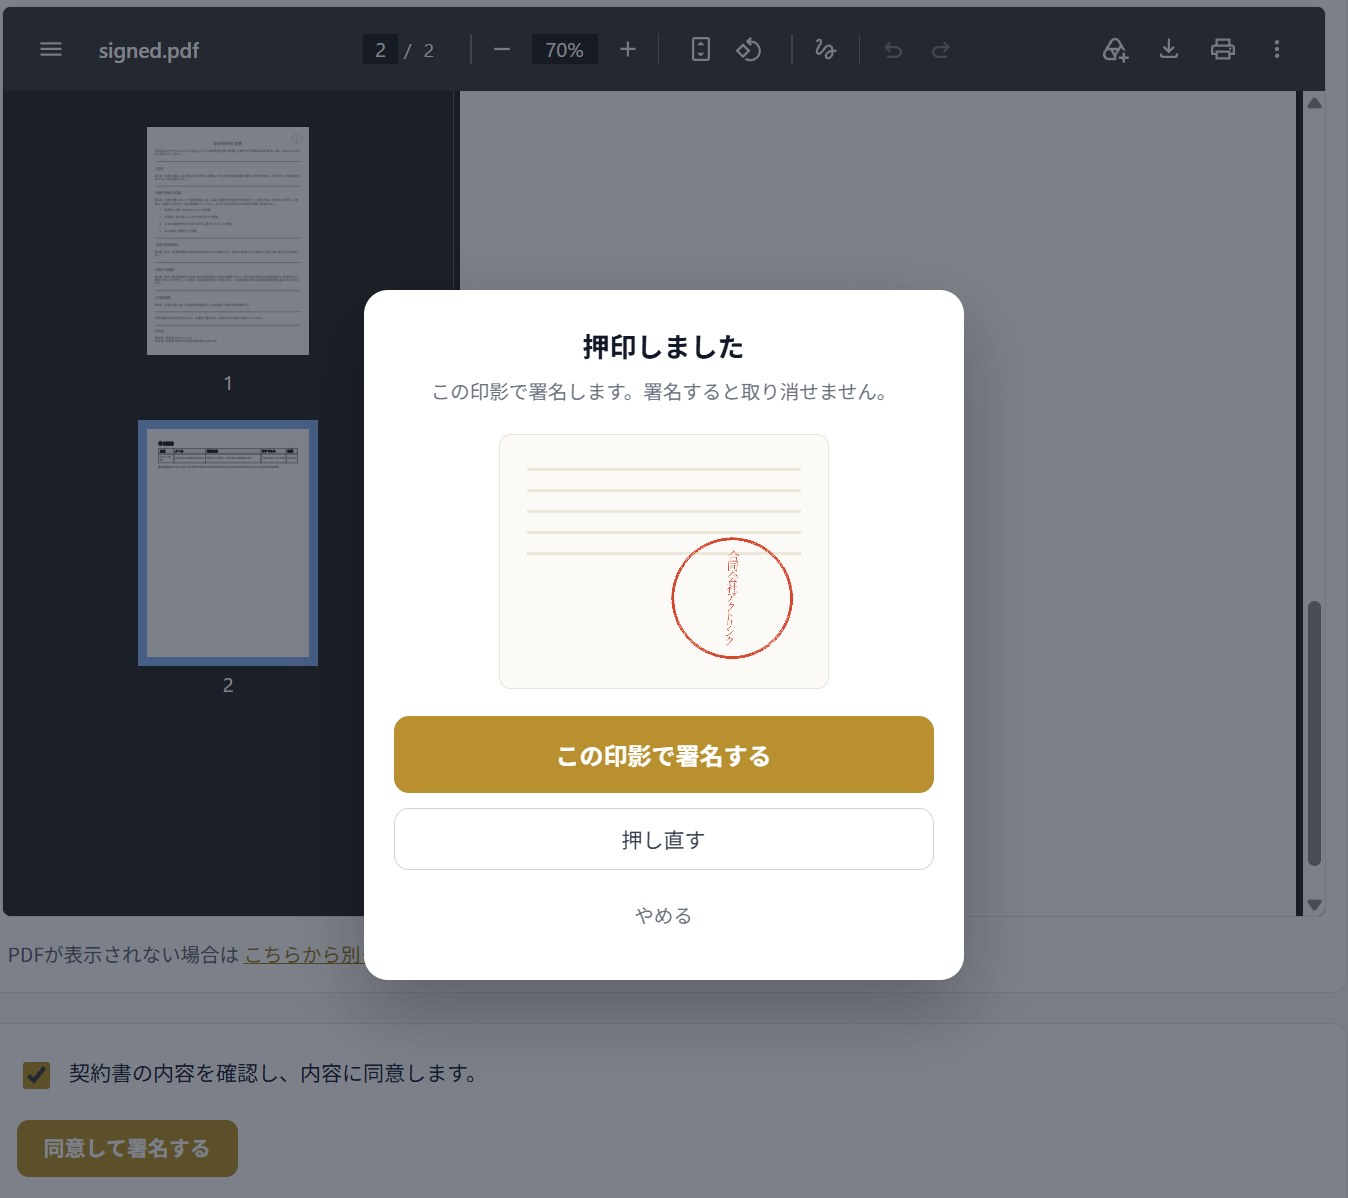This screenshot has height=1198, width=1348.
Task: Click the fit to page icon
Action: tap(701, 49)
